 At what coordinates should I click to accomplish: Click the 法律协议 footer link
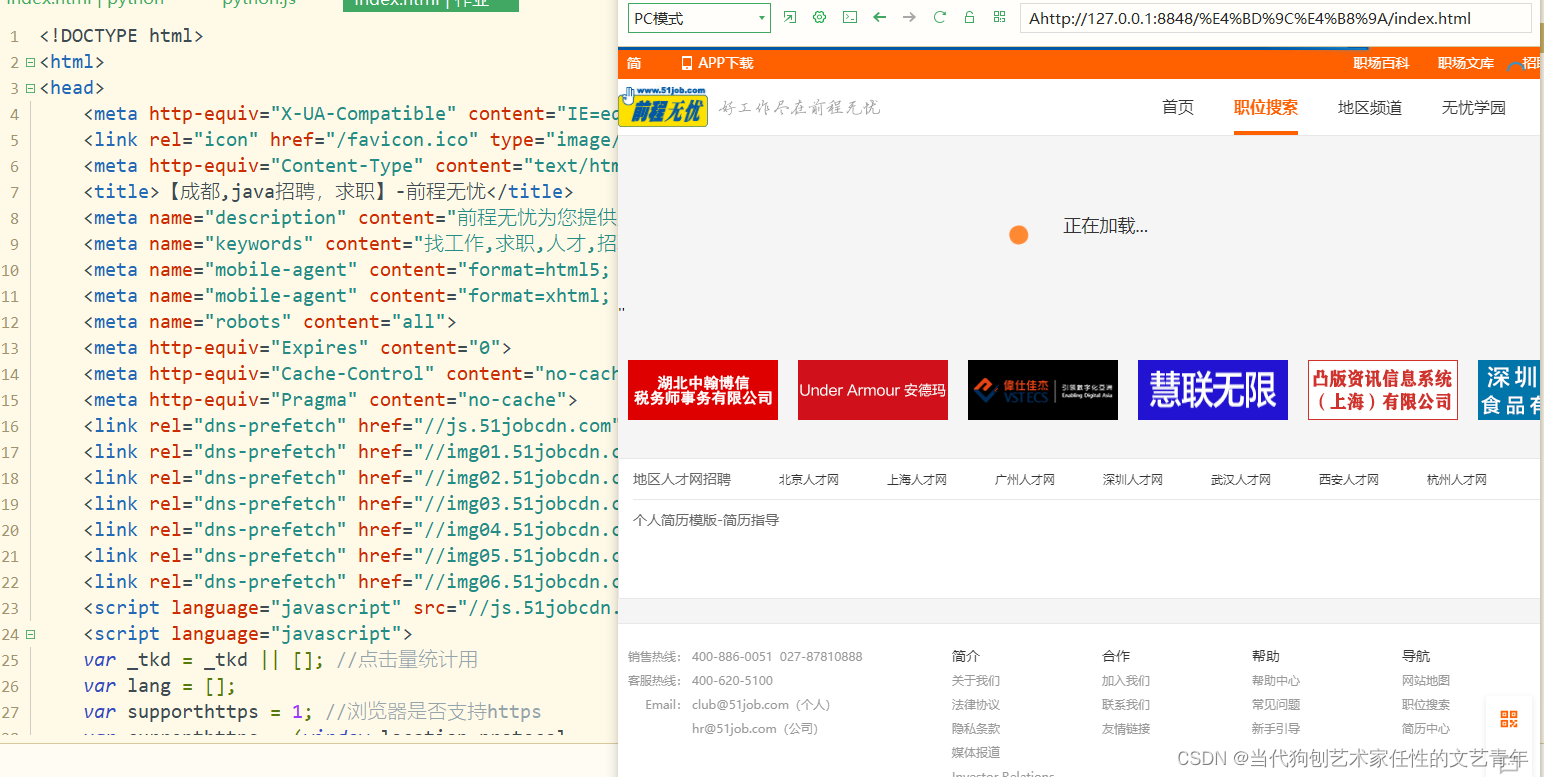tap(976, 705)
